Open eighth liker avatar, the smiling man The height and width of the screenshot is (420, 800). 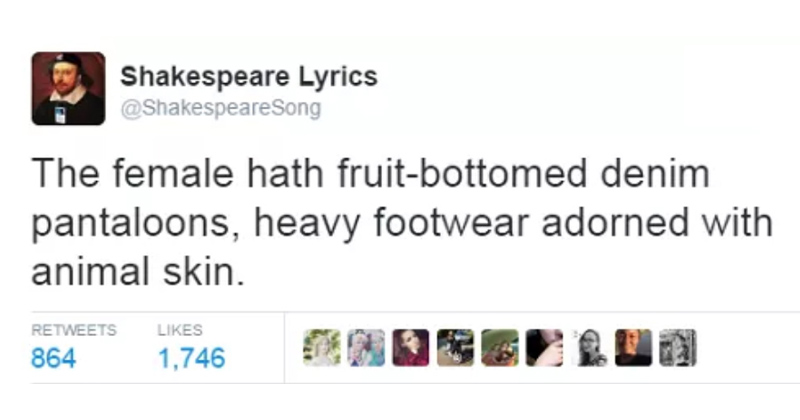coord(634,347)
